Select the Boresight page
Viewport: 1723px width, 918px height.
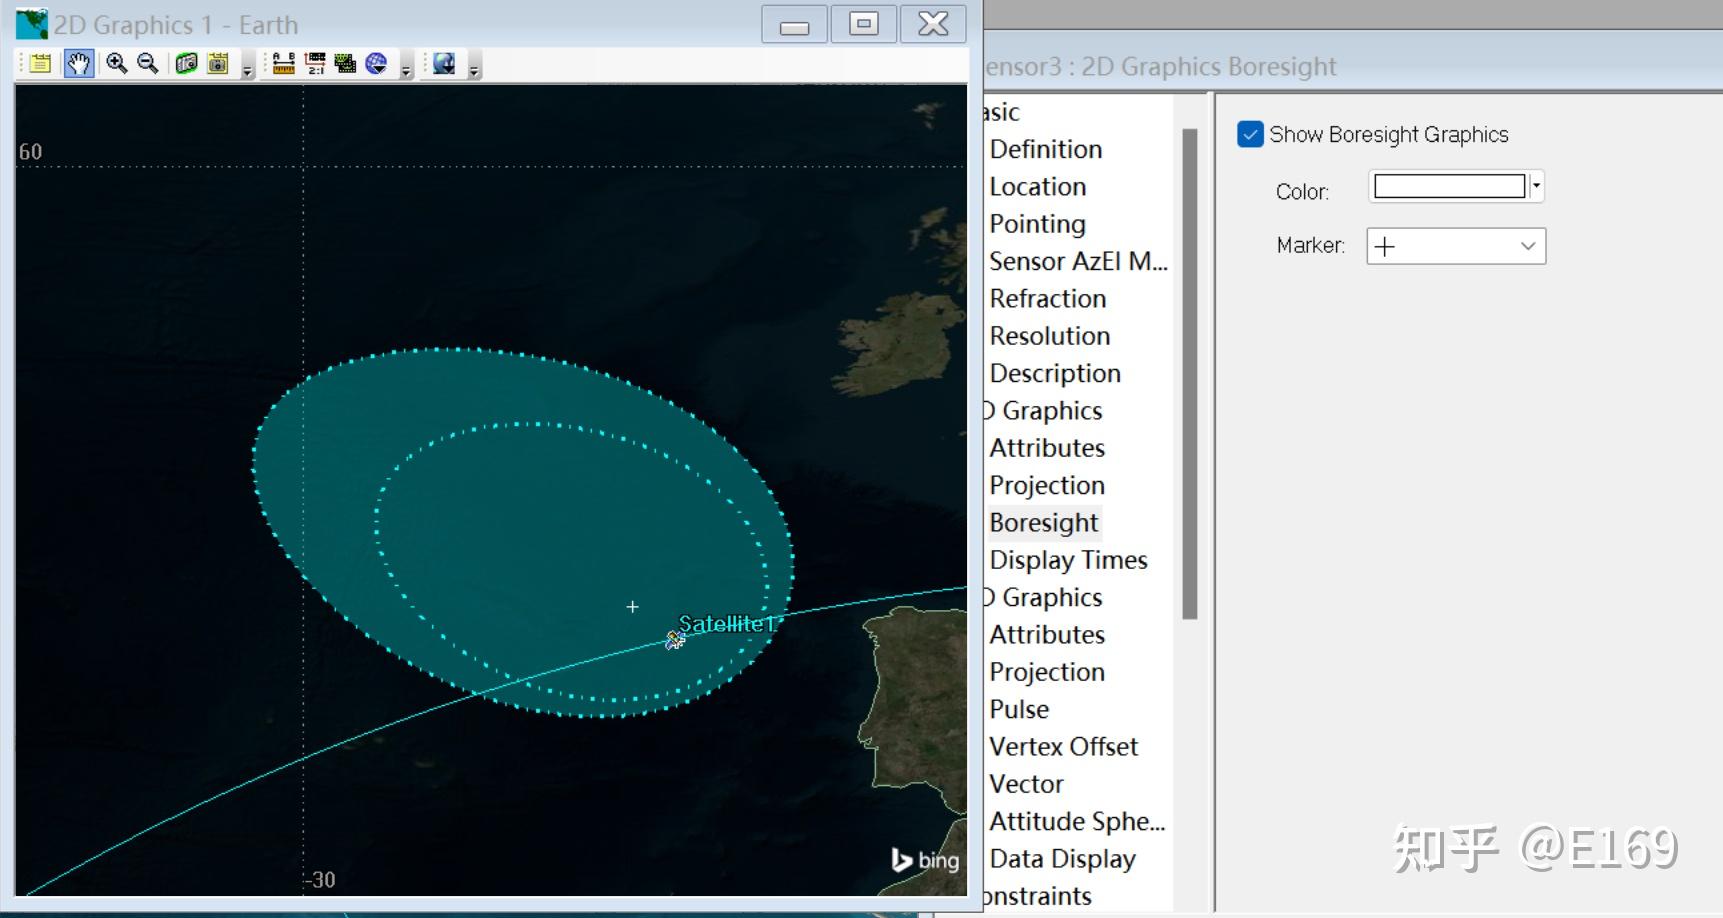pos(1044,522)
